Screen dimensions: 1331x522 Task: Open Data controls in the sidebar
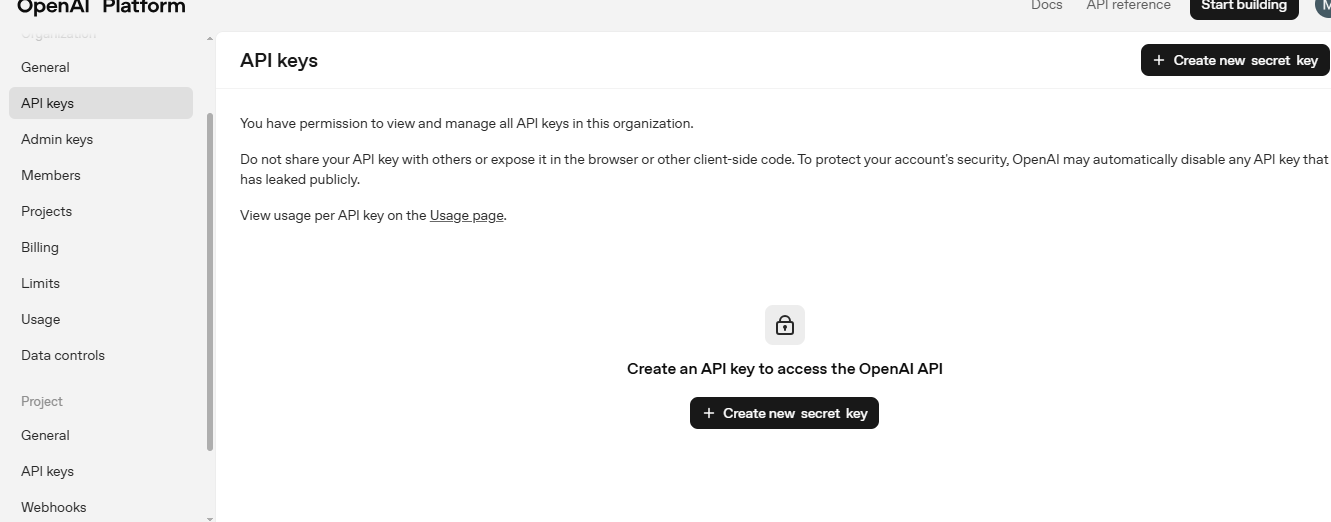(x=100, y=355)
